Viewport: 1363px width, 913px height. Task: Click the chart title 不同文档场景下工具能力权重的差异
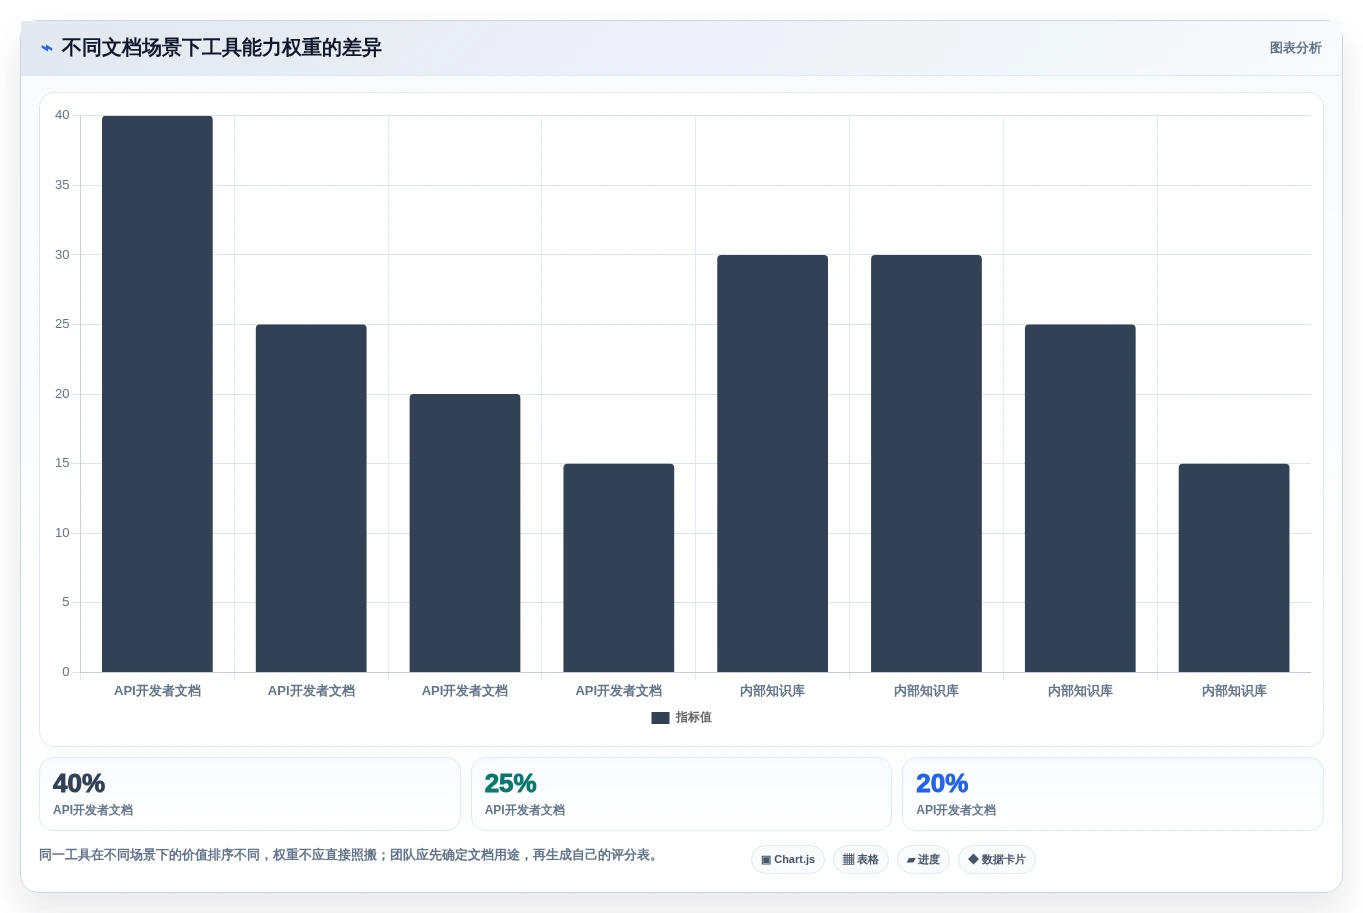(x=221, y=48)
